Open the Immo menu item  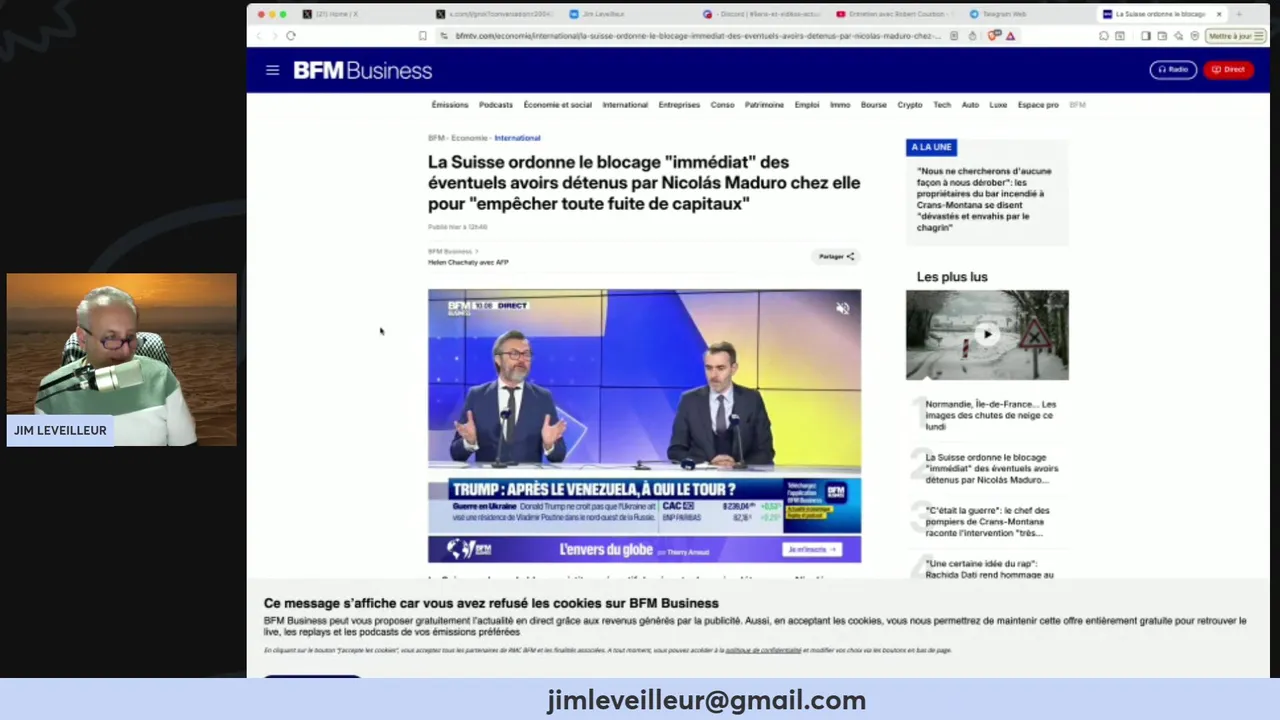pos(840,105)
